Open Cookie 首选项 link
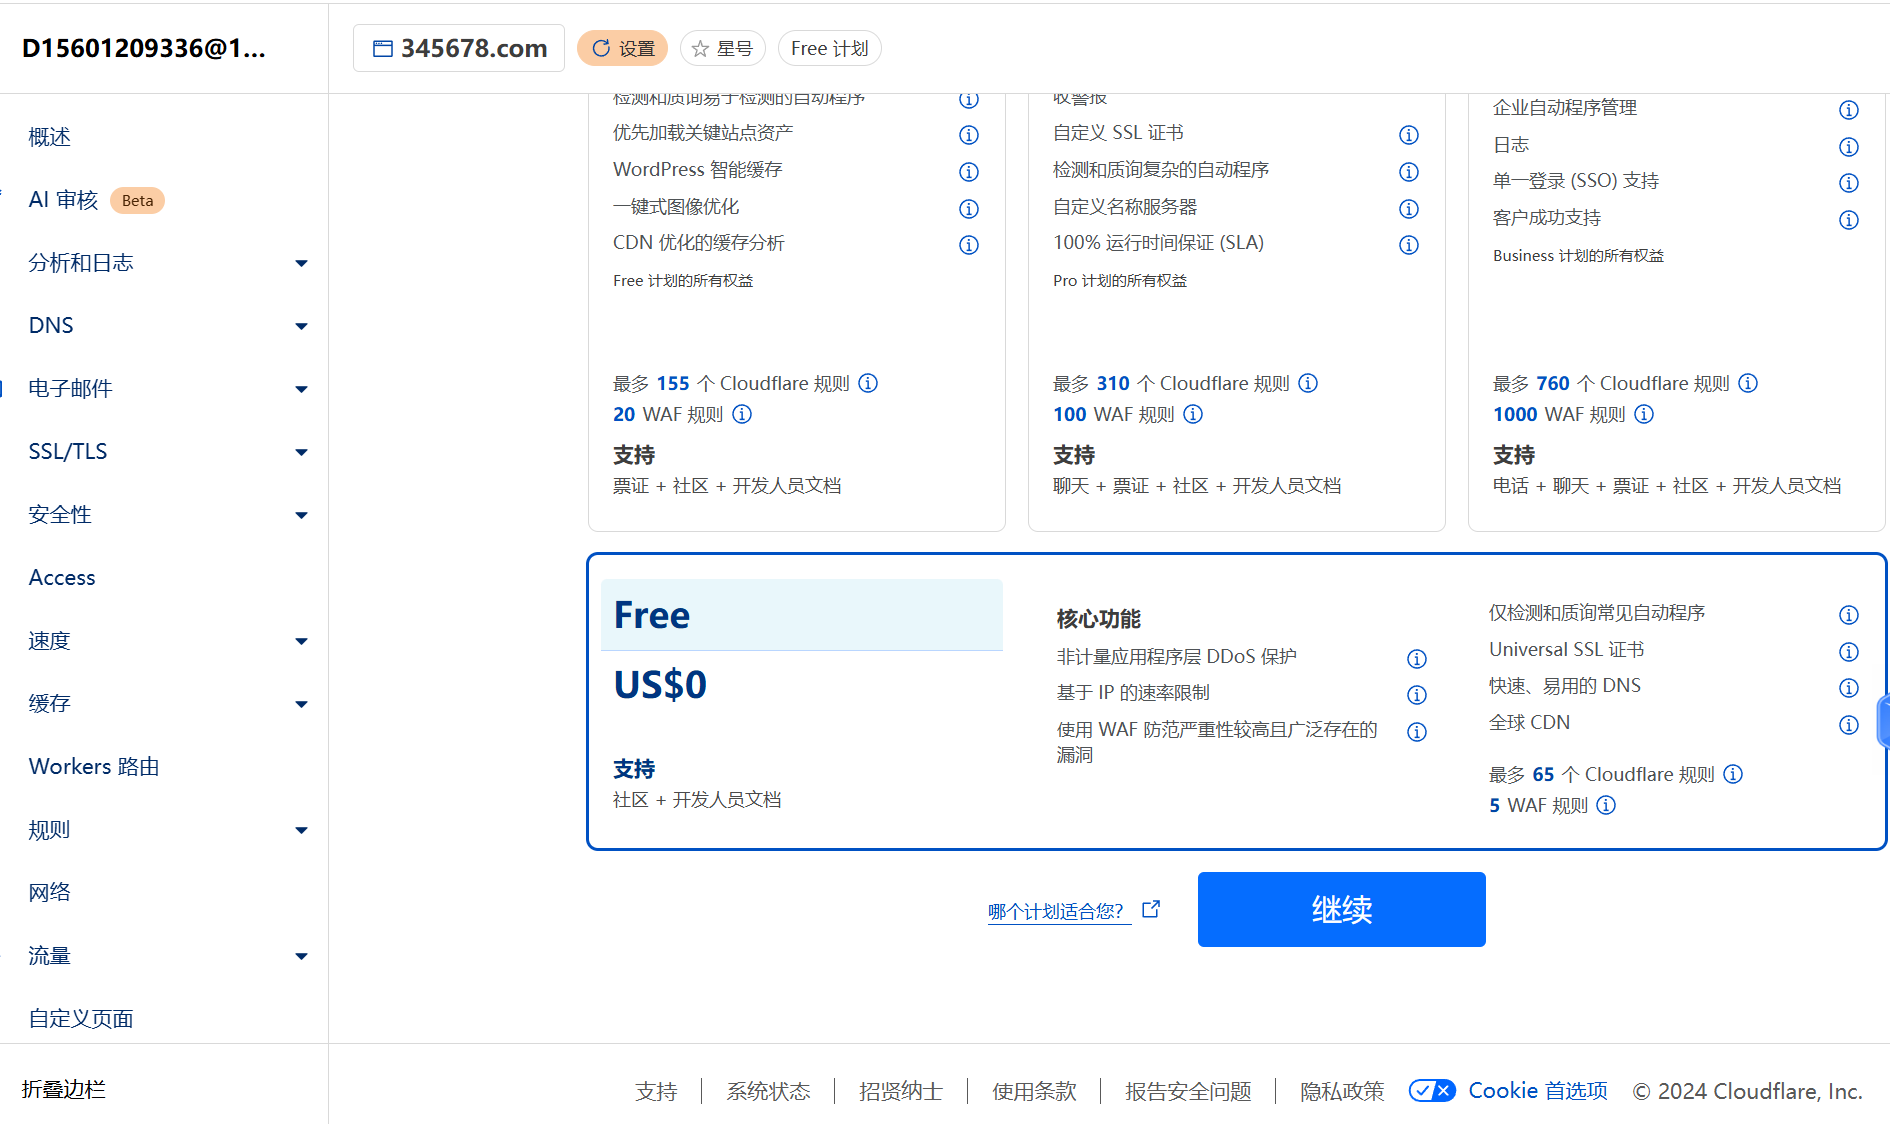Viewport: 1890px width, 1124px height. click(x=1537, y=1091)
